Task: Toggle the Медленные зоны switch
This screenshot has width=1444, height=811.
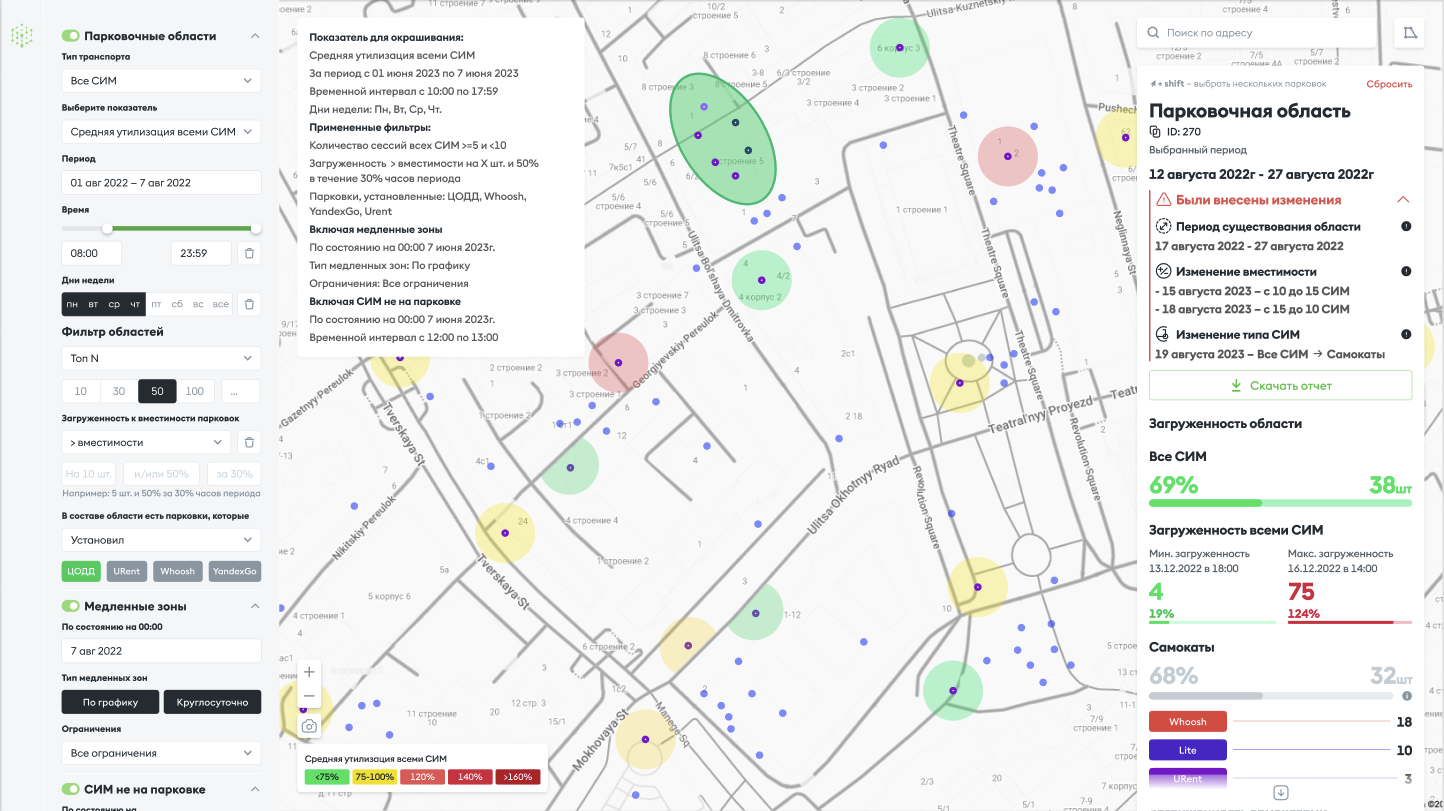Action: 70,606
